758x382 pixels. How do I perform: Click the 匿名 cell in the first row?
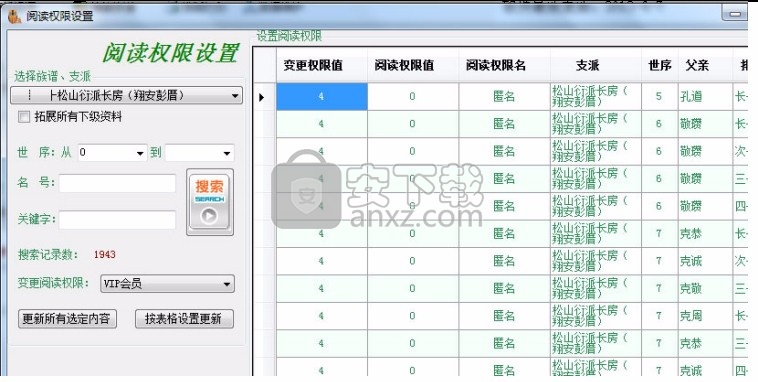(x=505, y=97)
